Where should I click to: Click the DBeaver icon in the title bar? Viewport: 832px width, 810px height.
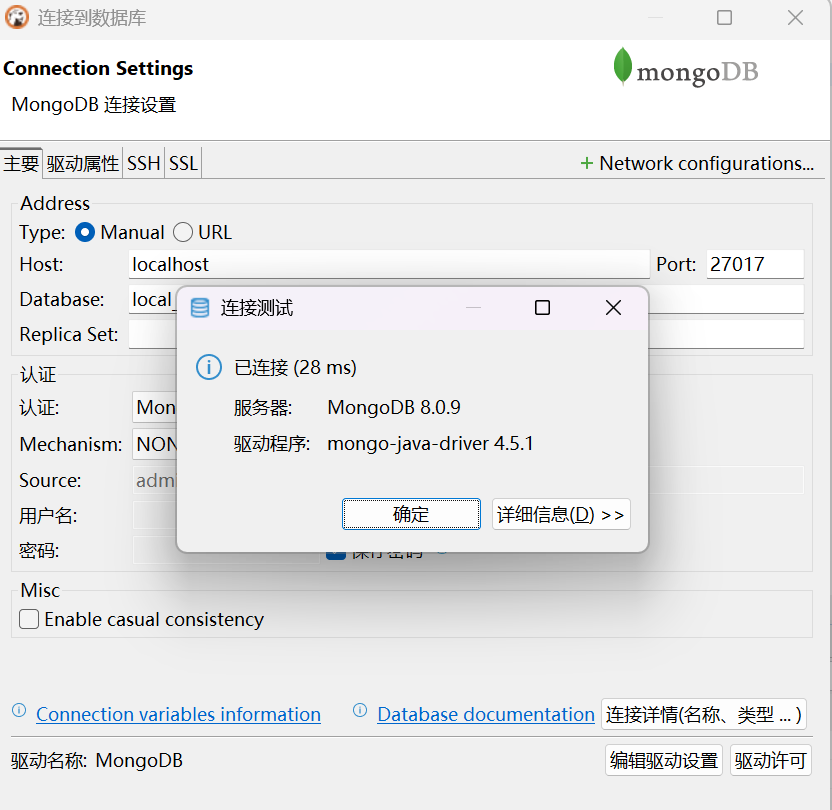tap(16, 17)
